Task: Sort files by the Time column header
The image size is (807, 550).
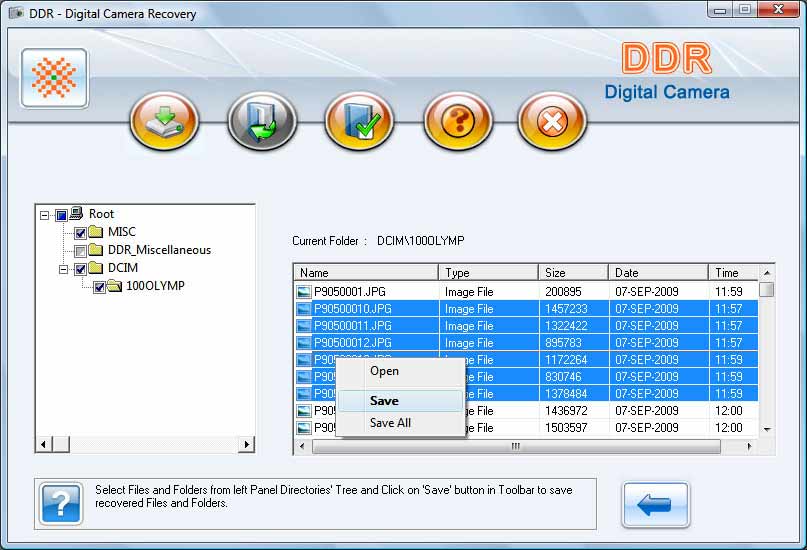Action: coord(733,273)
